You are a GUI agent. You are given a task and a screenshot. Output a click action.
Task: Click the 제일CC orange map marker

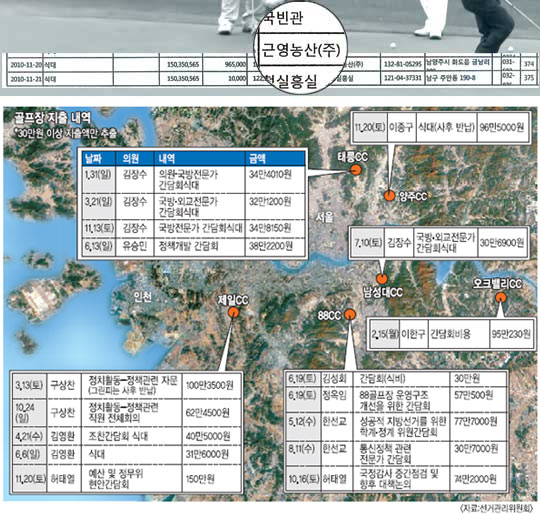pyautogui.click(x=233, y=313)
